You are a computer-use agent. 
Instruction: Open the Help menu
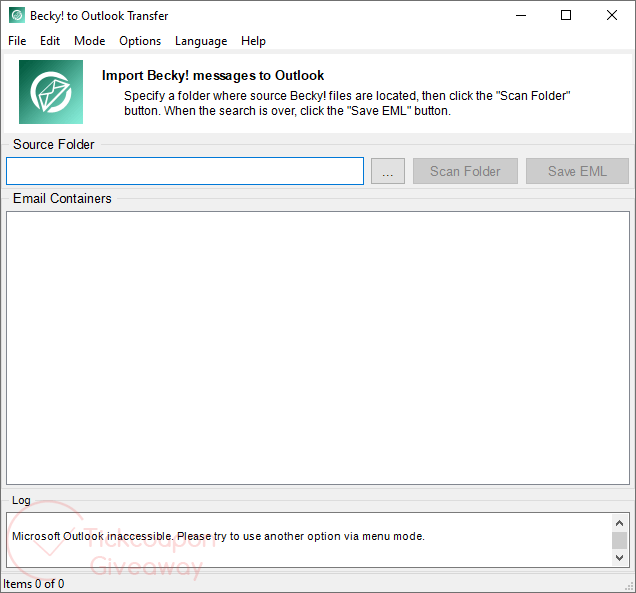click(253, 41)
